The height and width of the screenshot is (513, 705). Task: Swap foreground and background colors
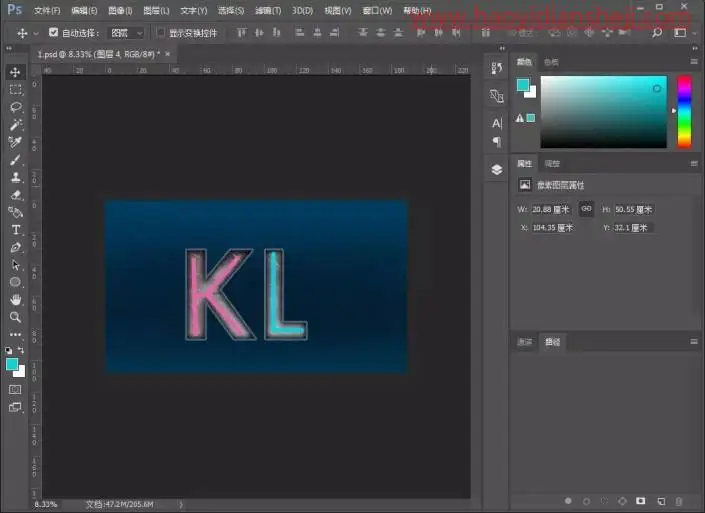pyautogui.click(x=21, y=350)
